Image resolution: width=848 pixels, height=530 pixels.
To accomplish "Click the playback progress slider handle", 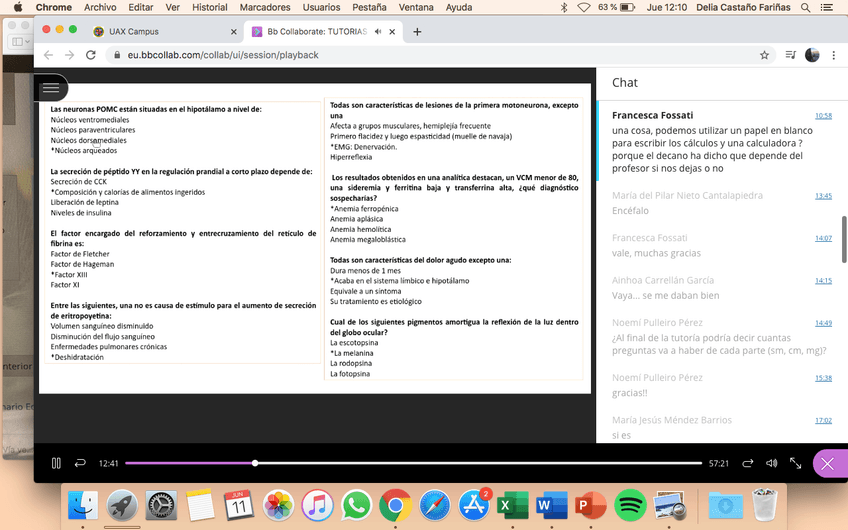I will (x=255, y=463).
